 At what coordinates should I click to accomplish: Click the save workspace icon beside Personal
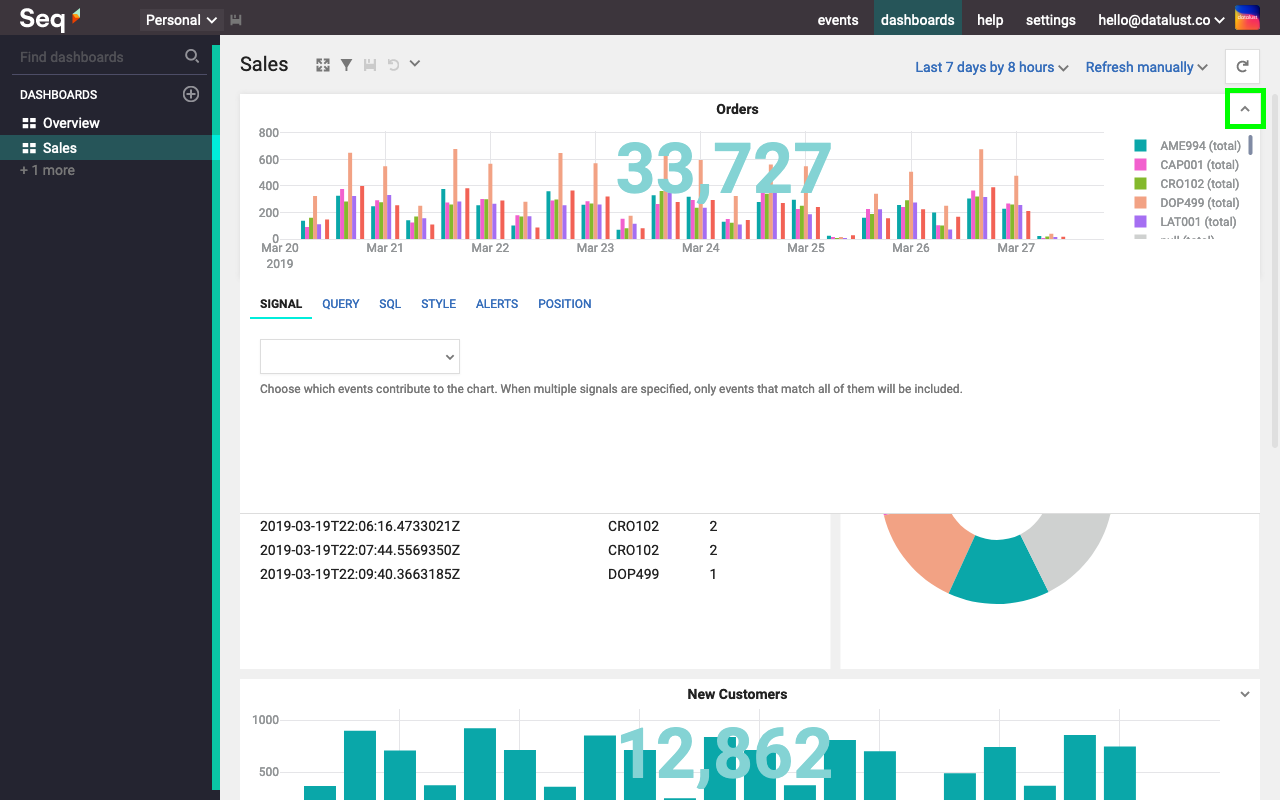(x=236, y=20)
